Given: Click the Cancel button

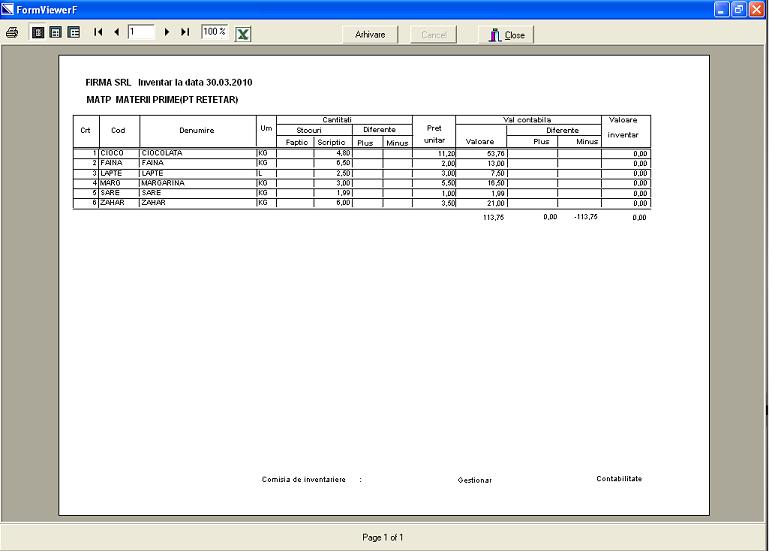Looking at the screenshot, I should pos(434,35).
